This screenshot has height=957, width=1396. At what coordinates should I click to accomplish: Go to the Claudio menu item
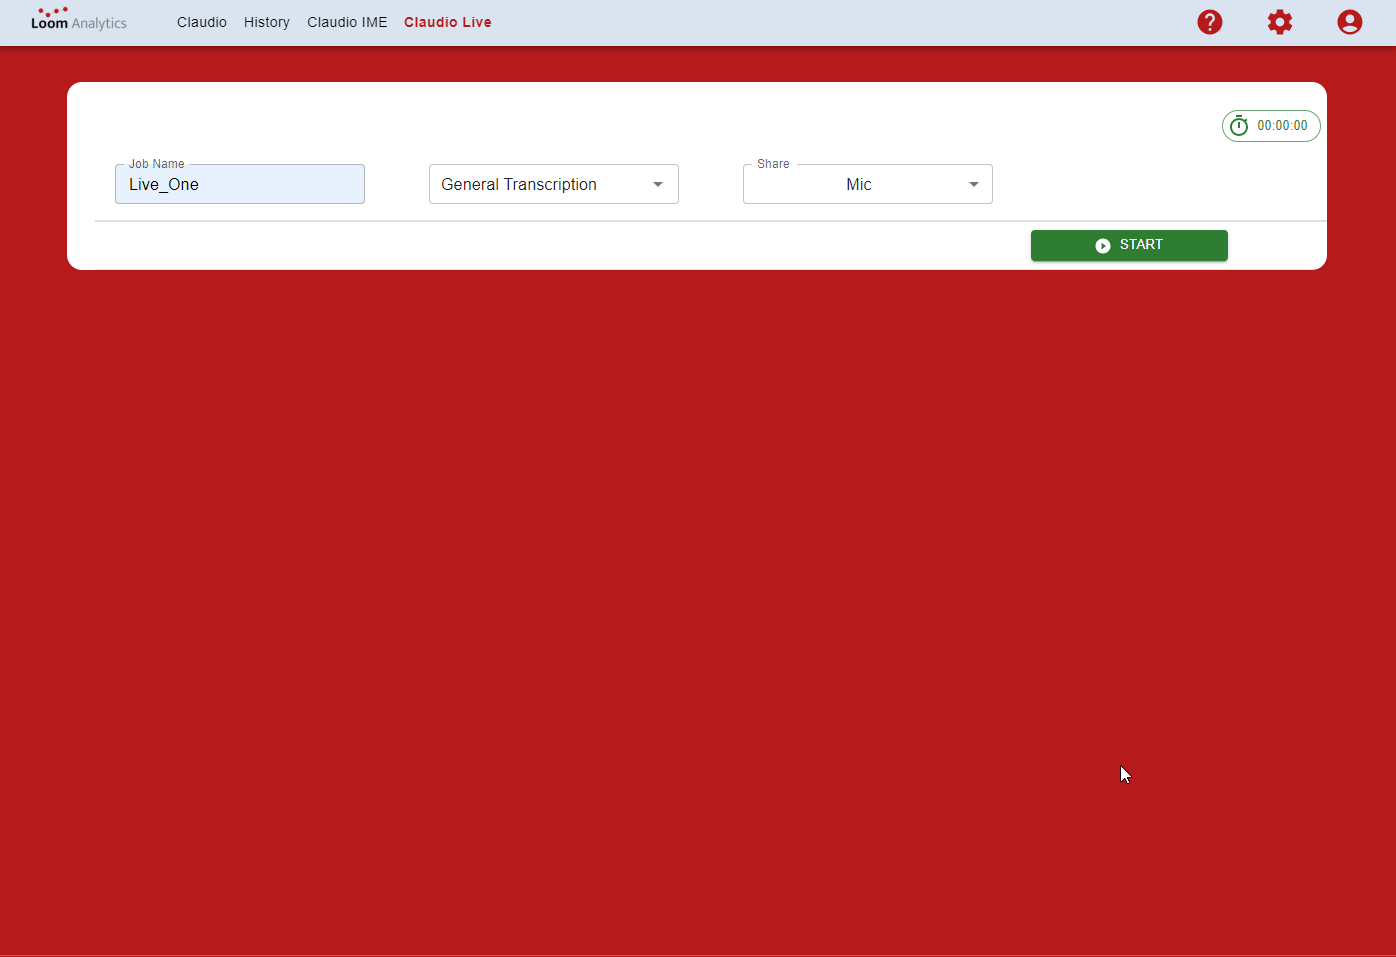(202, 22)
